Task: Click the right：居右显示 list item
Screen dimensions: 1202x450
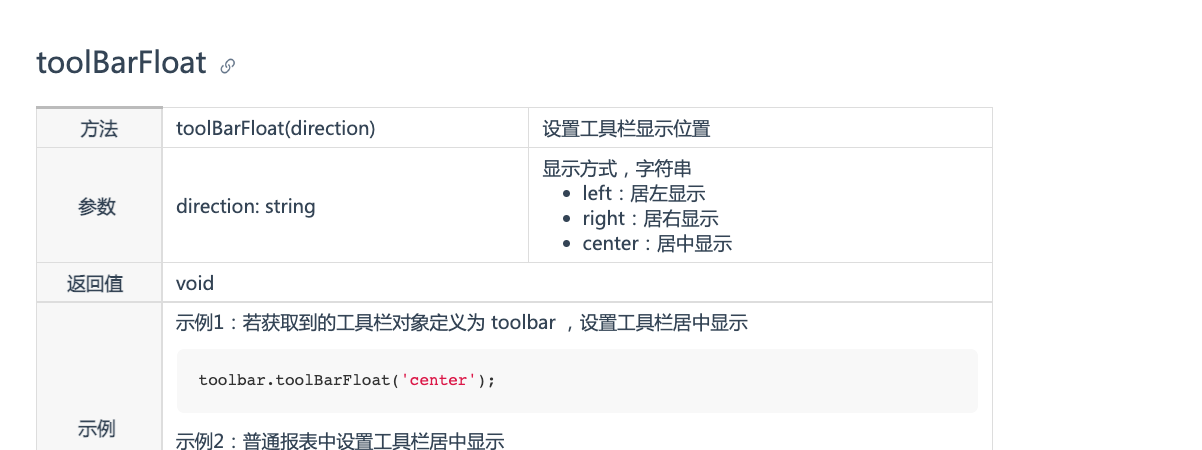Action: (650, 219)
